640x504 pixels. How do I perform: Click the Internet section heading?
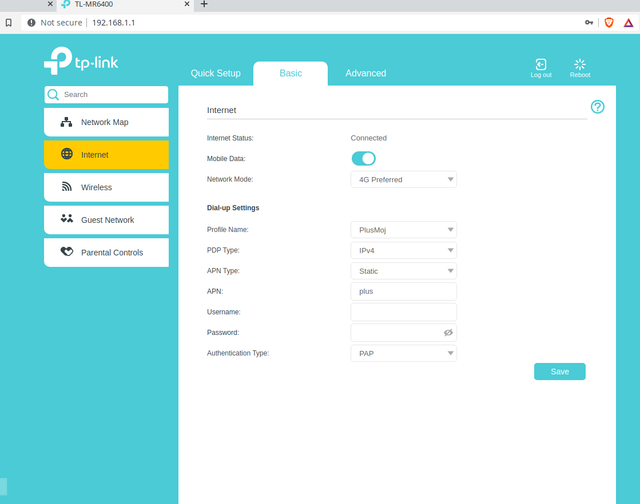click(x=222, y=110)
